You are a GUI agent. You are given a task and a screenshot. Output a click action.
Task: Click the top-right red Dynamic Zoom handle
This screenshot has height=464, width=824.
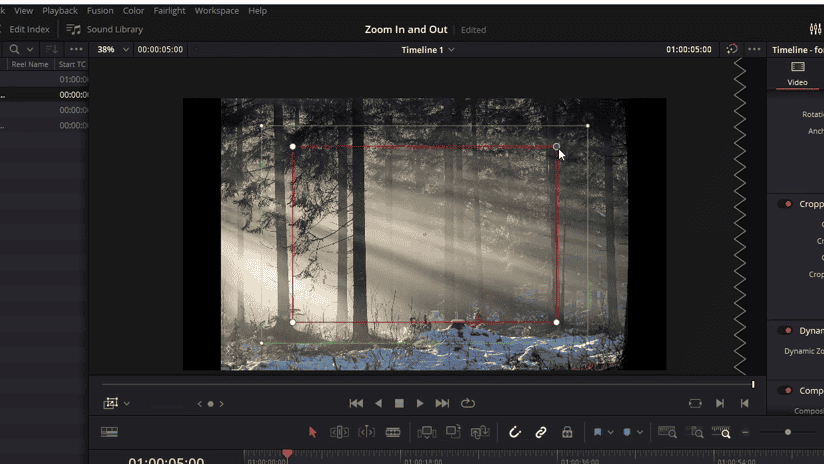(x=557, y=147)
